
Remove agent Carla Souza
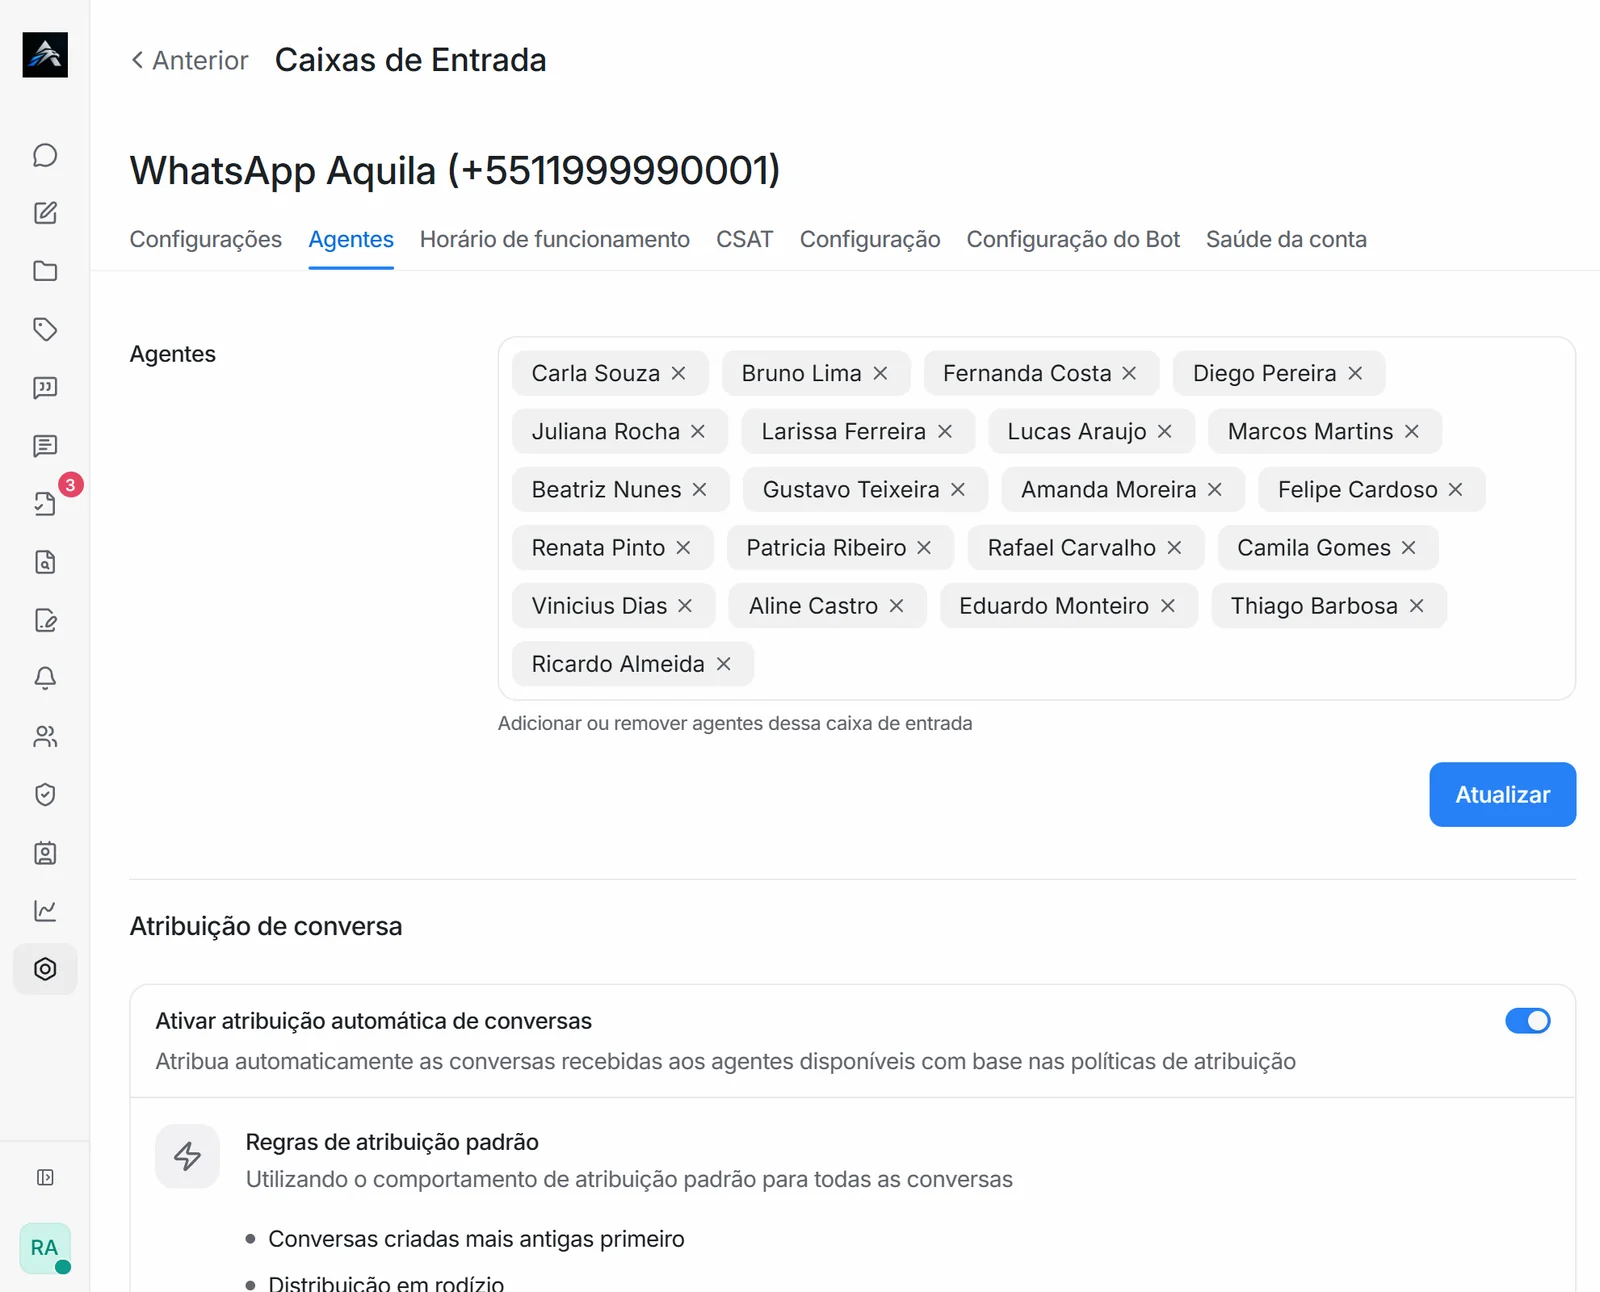[678, 373]
